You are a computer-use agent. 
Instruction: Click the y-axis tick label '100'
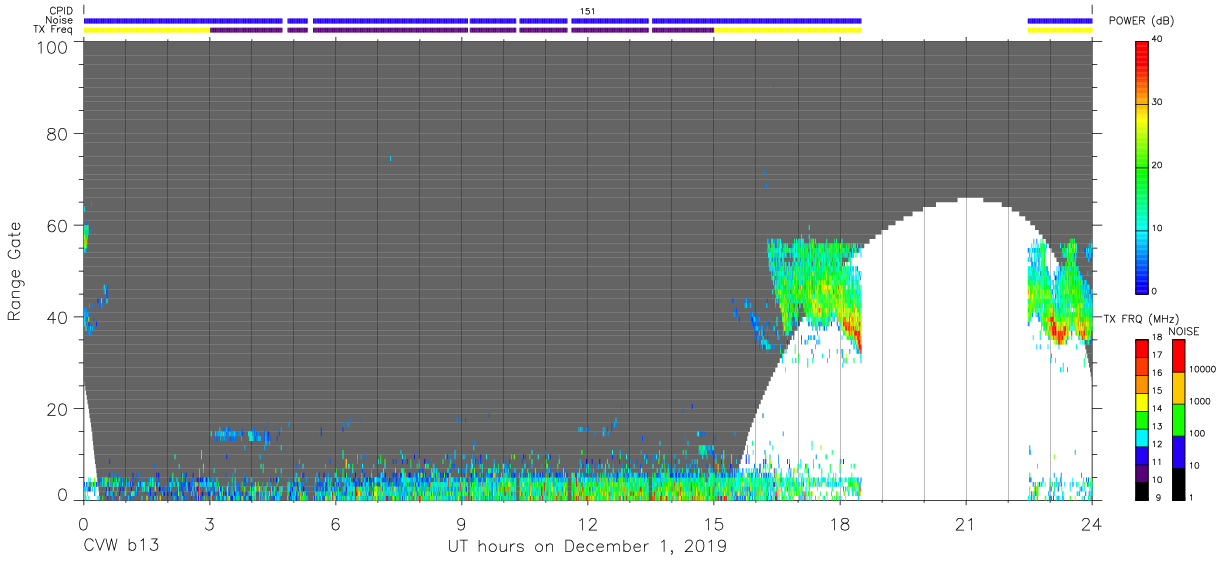coord(52,47)
